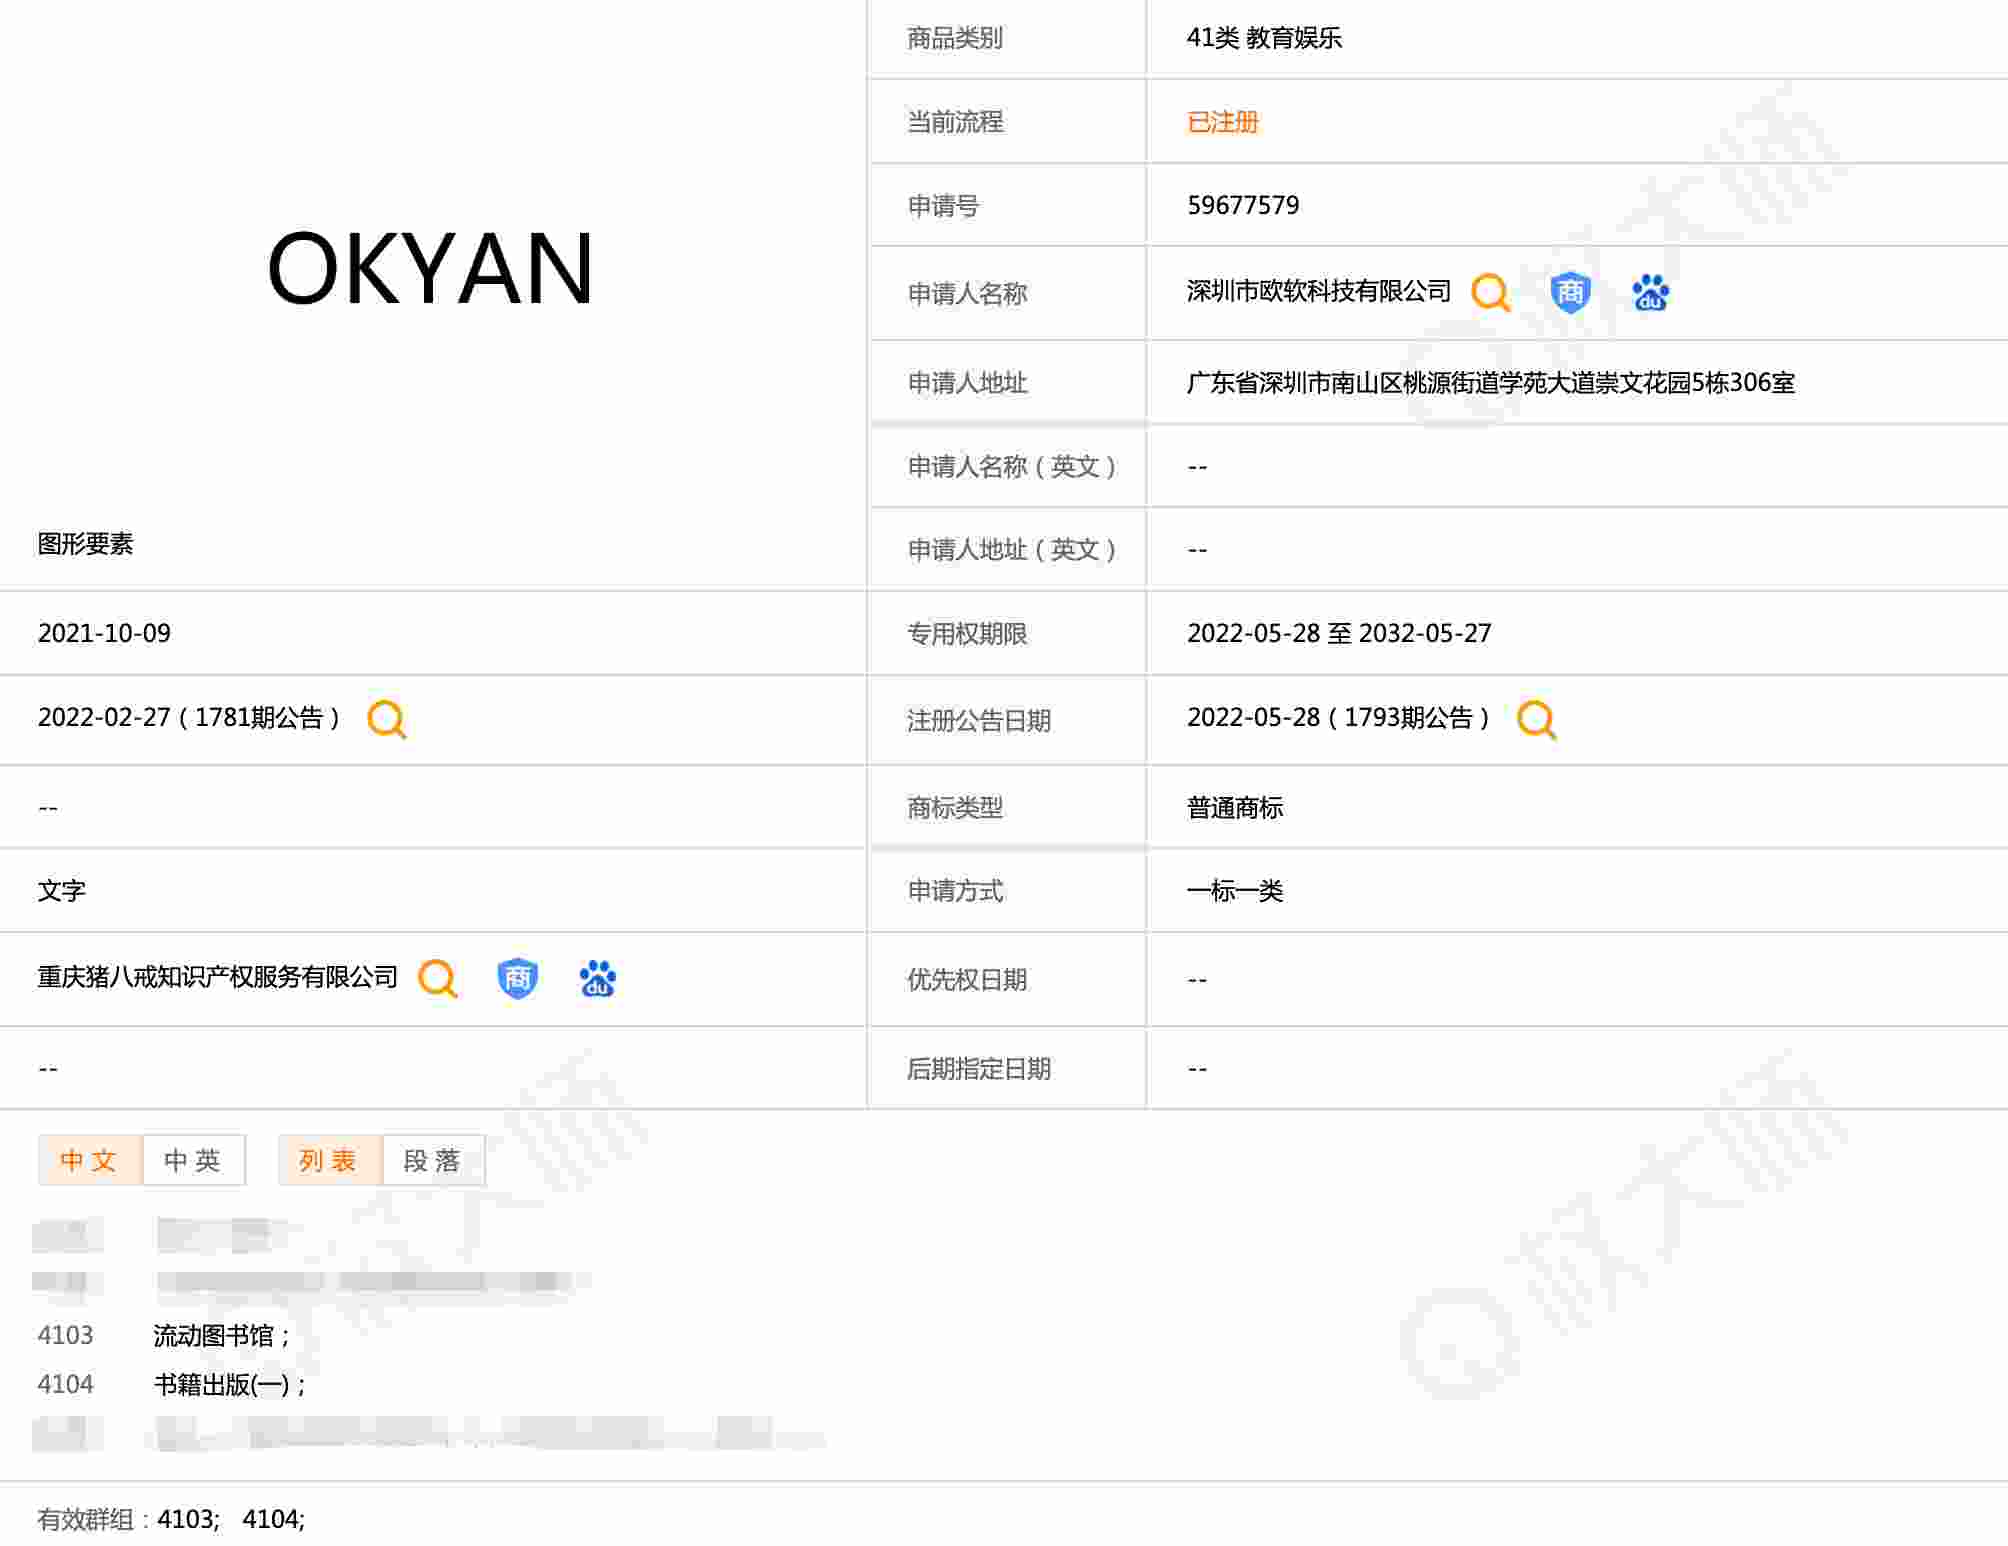Switch goods language to 中文
Viewport: 2008px width, 1546px height.
pos(89,1160)
